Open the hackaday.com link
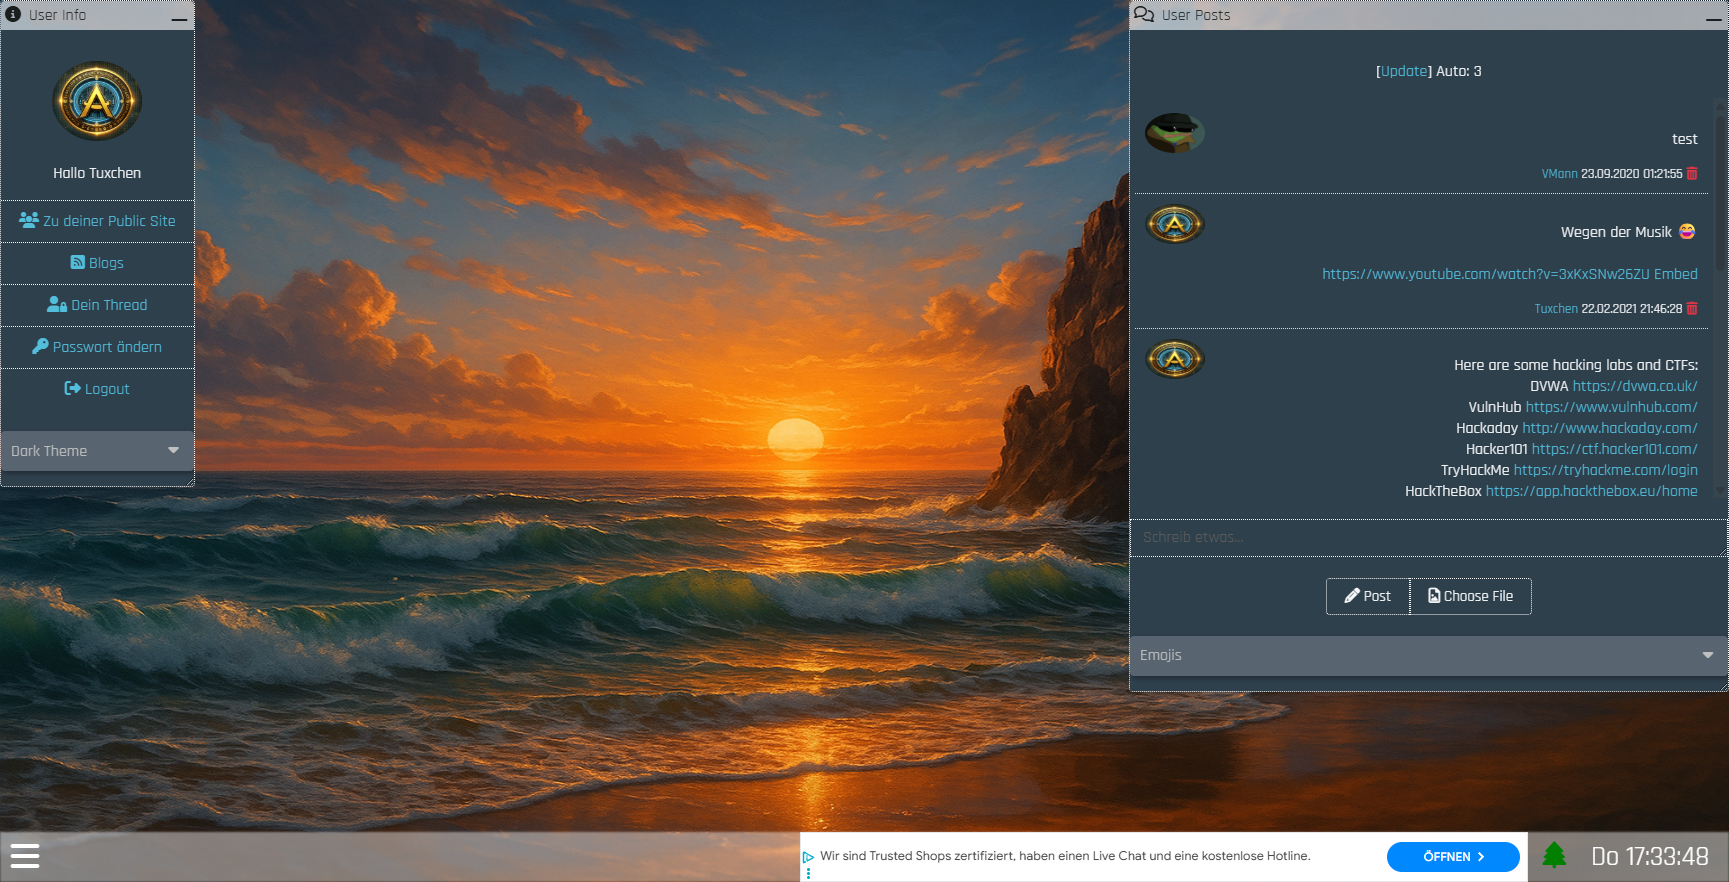This screenshot has height=882, width=1729. 1610,428
